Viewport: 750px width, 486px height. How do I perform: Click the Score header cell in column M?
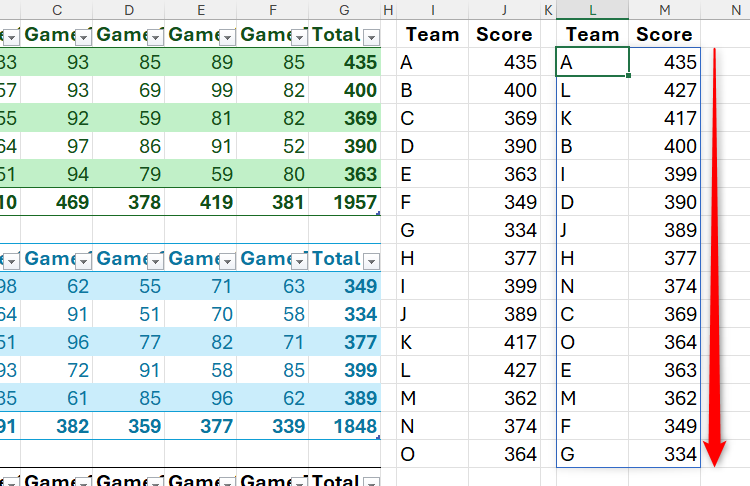665,34
